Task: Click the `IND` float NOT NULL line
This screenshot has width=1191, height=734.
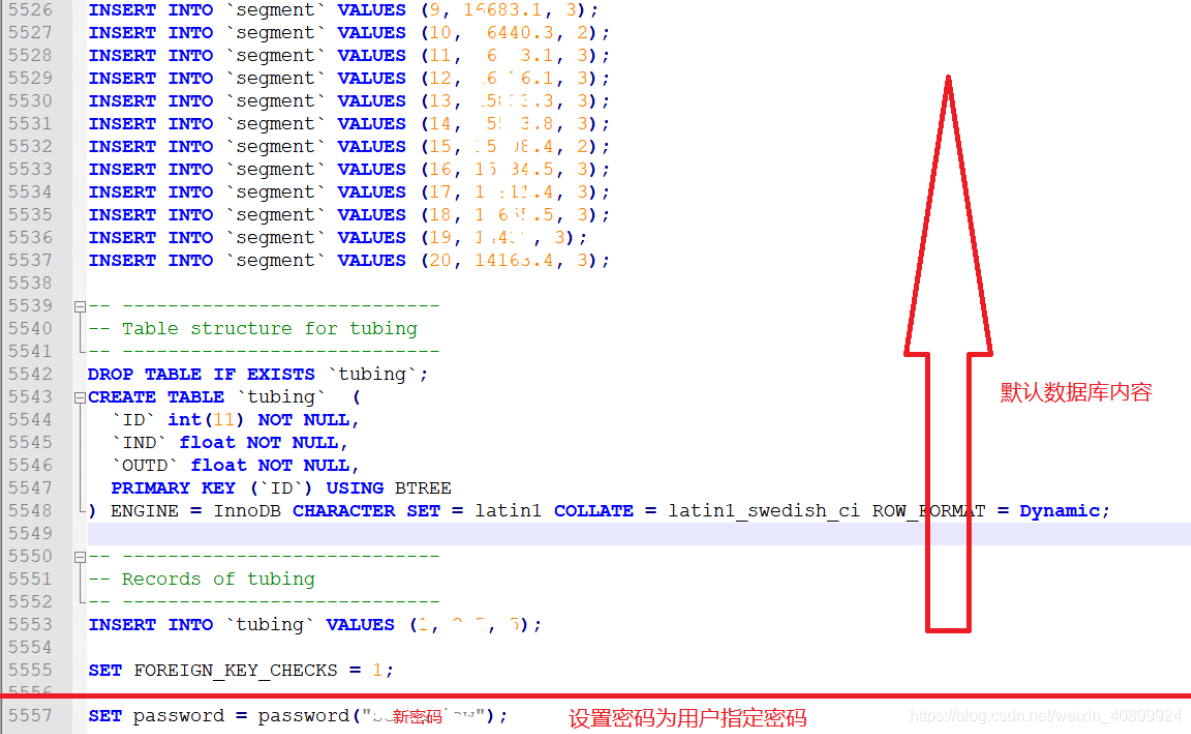Action: (229, 443)
